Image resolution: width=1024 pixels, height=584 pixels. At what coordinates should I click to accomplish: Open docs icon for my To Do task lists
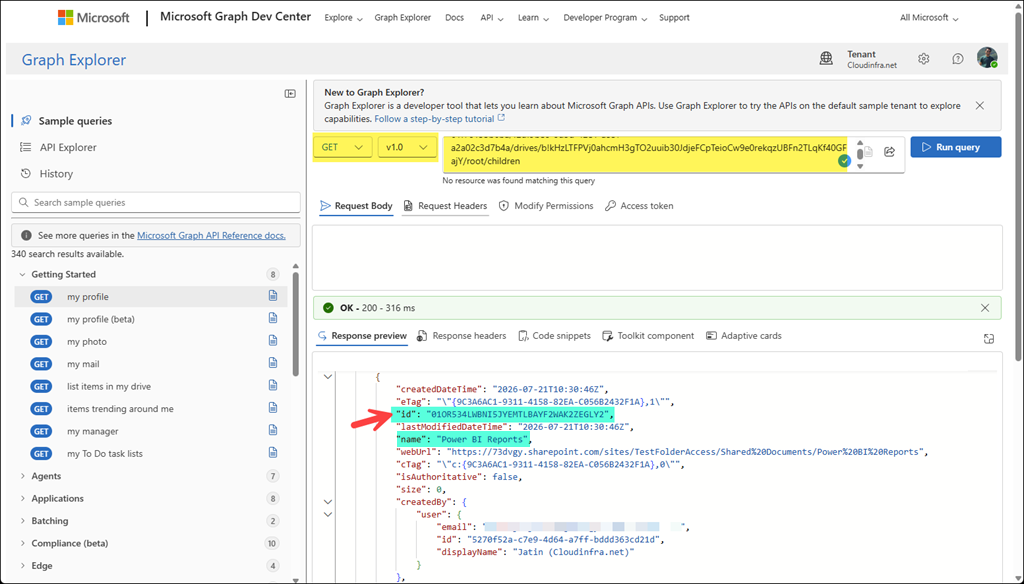pos(273,453)
